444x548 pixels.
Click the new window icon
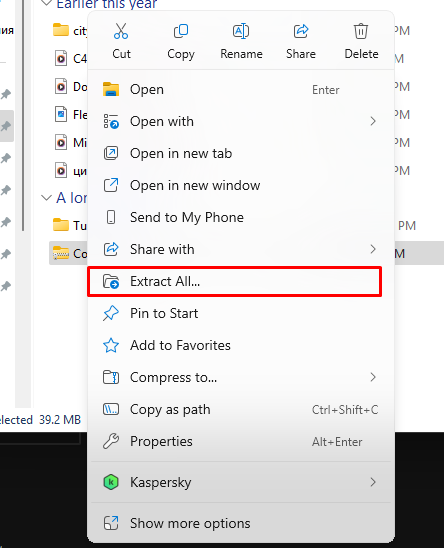(x=111, y=185)
